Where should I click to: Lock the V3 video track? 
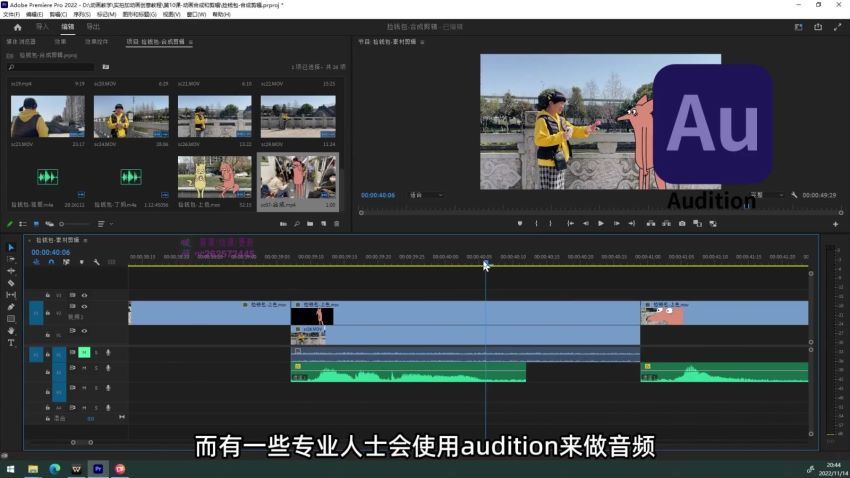48,295
